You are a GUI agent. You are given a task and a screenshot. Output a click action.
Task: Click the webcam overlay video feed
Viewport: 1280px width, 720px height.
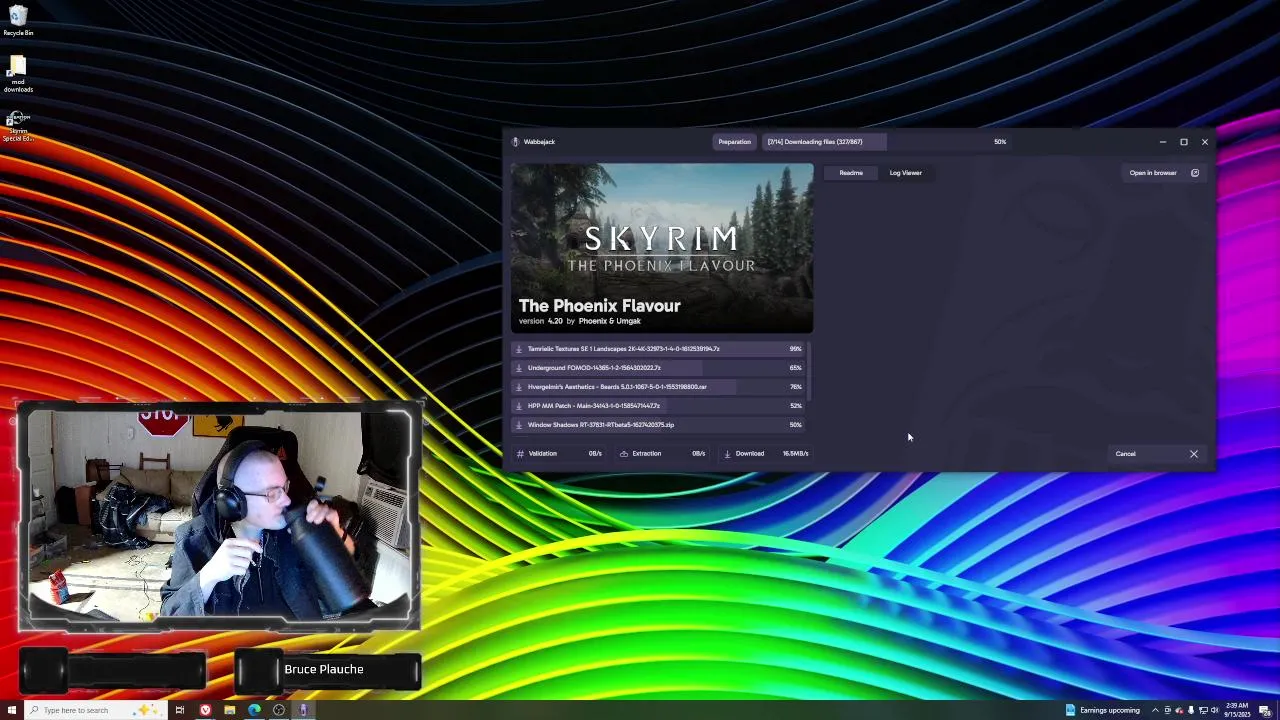(x=219, y=516)
